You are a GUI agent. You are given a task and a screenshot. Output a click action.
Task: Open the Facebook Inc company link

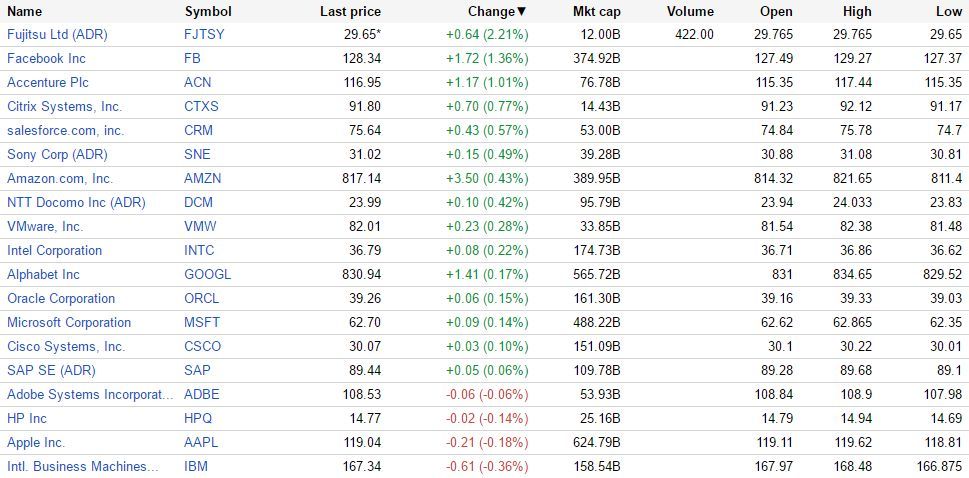[x=46, y=58]
